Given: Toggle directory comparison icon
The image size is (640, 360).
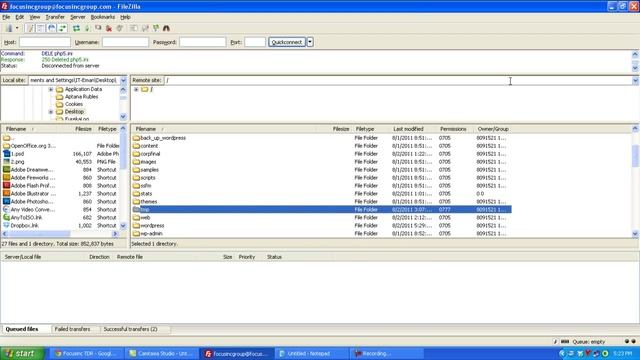Looking at the screenshot, I should 145,28.
